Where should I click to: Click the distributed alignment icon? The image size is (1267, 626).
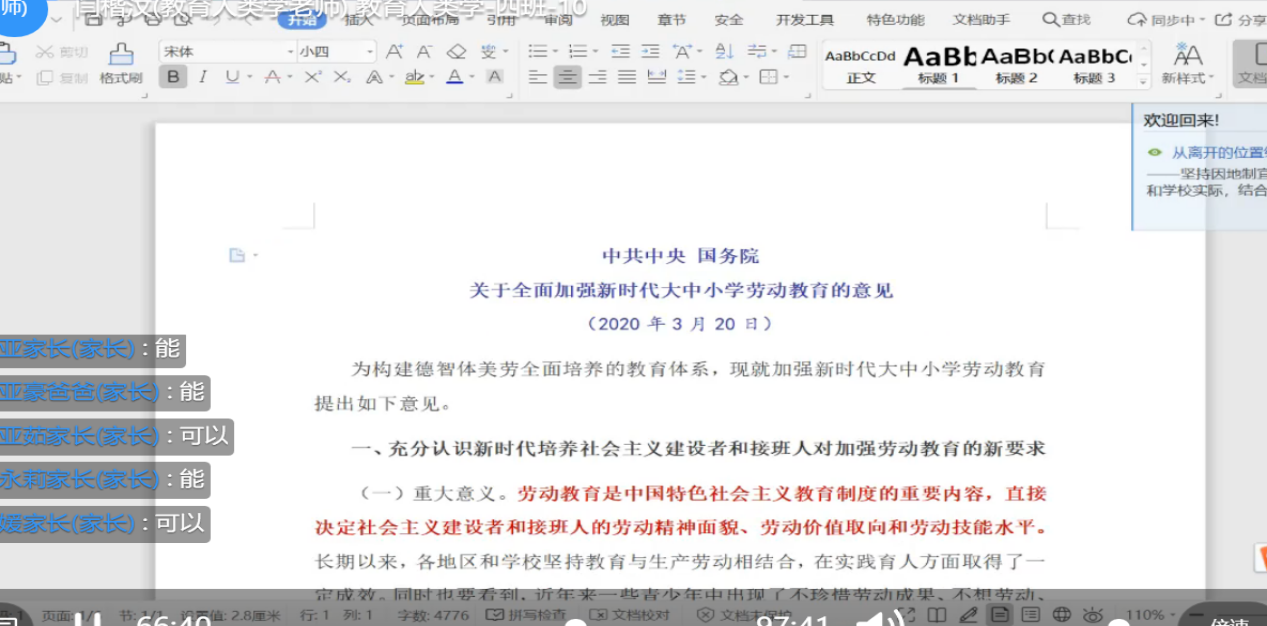[x=657, y=77]
